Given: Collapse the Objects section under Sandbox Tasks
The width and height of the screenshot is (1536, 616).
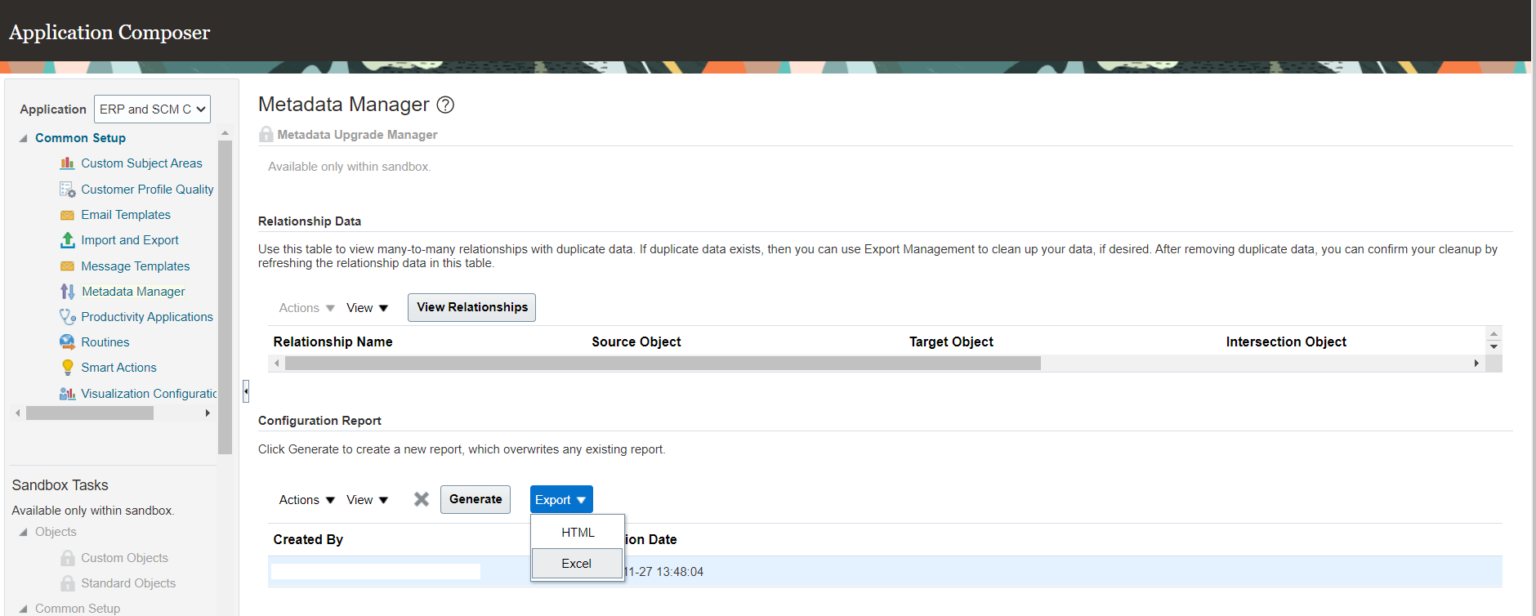Looking at the screenshot, I should pyautogui.click(x=24, y=532).
